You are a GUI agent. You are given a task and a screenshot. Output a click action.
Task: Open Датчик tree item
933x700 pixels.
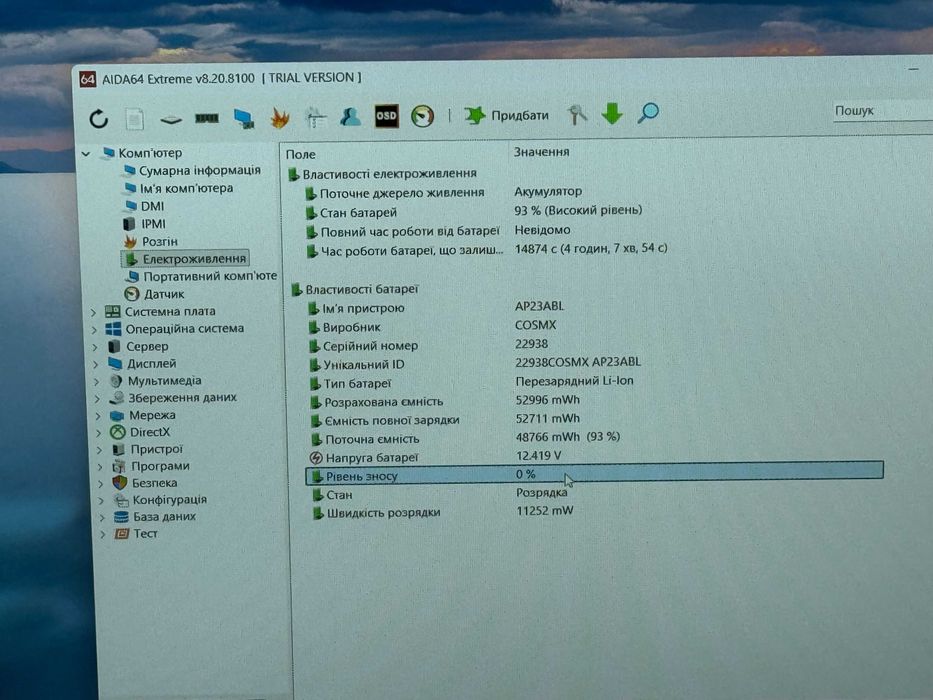[155, 294]
